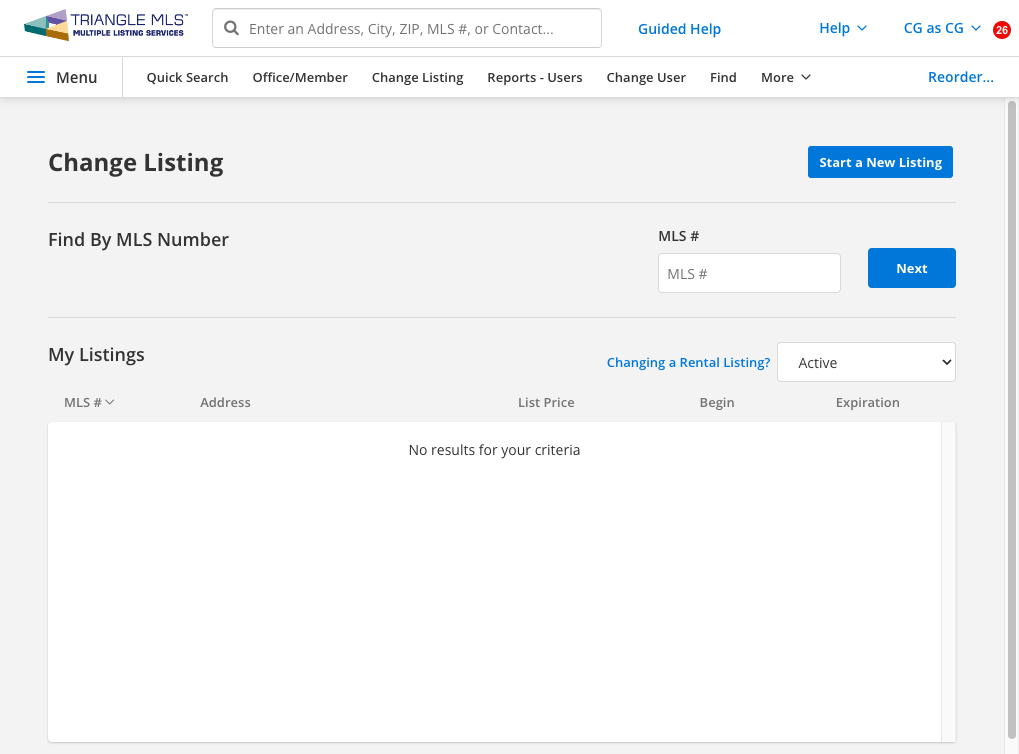Click the Menu label beside hamburger icon

[76, 77]
